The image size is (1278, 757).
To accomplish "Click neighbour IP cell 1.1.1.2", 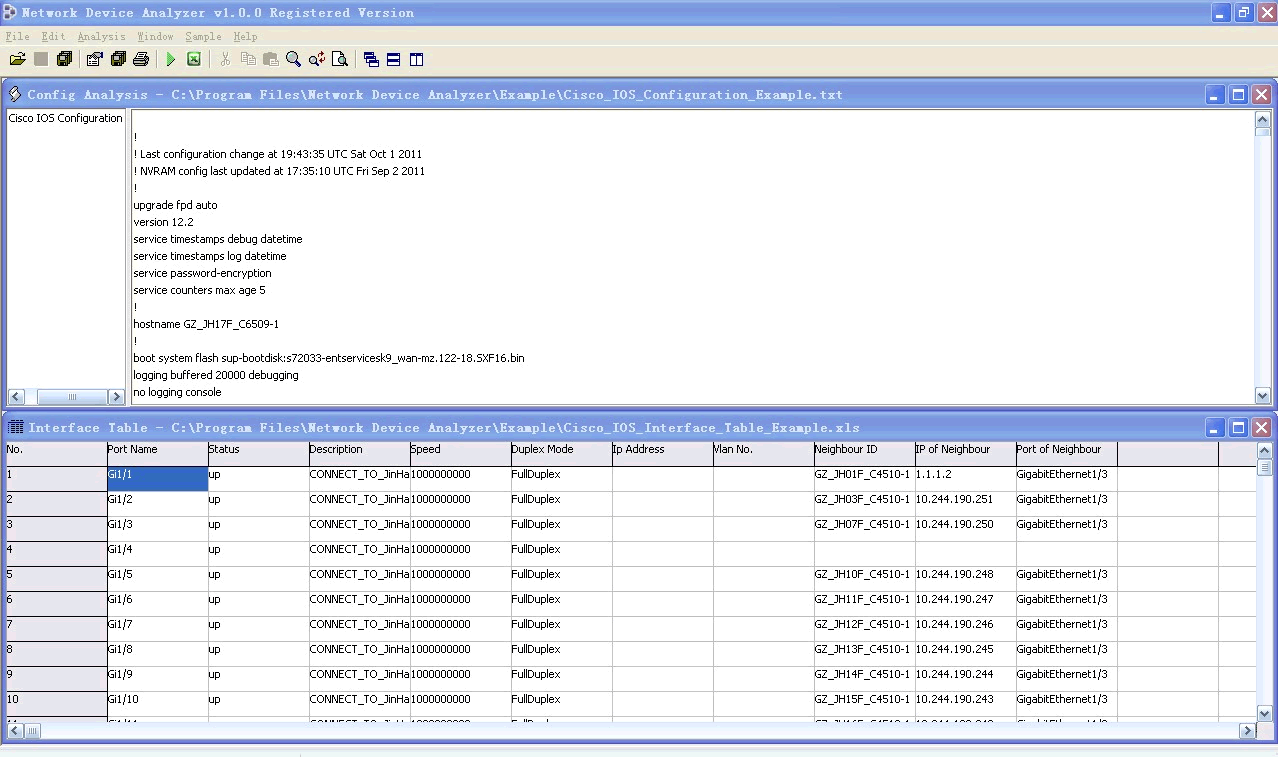I will [x=966, y=479].
